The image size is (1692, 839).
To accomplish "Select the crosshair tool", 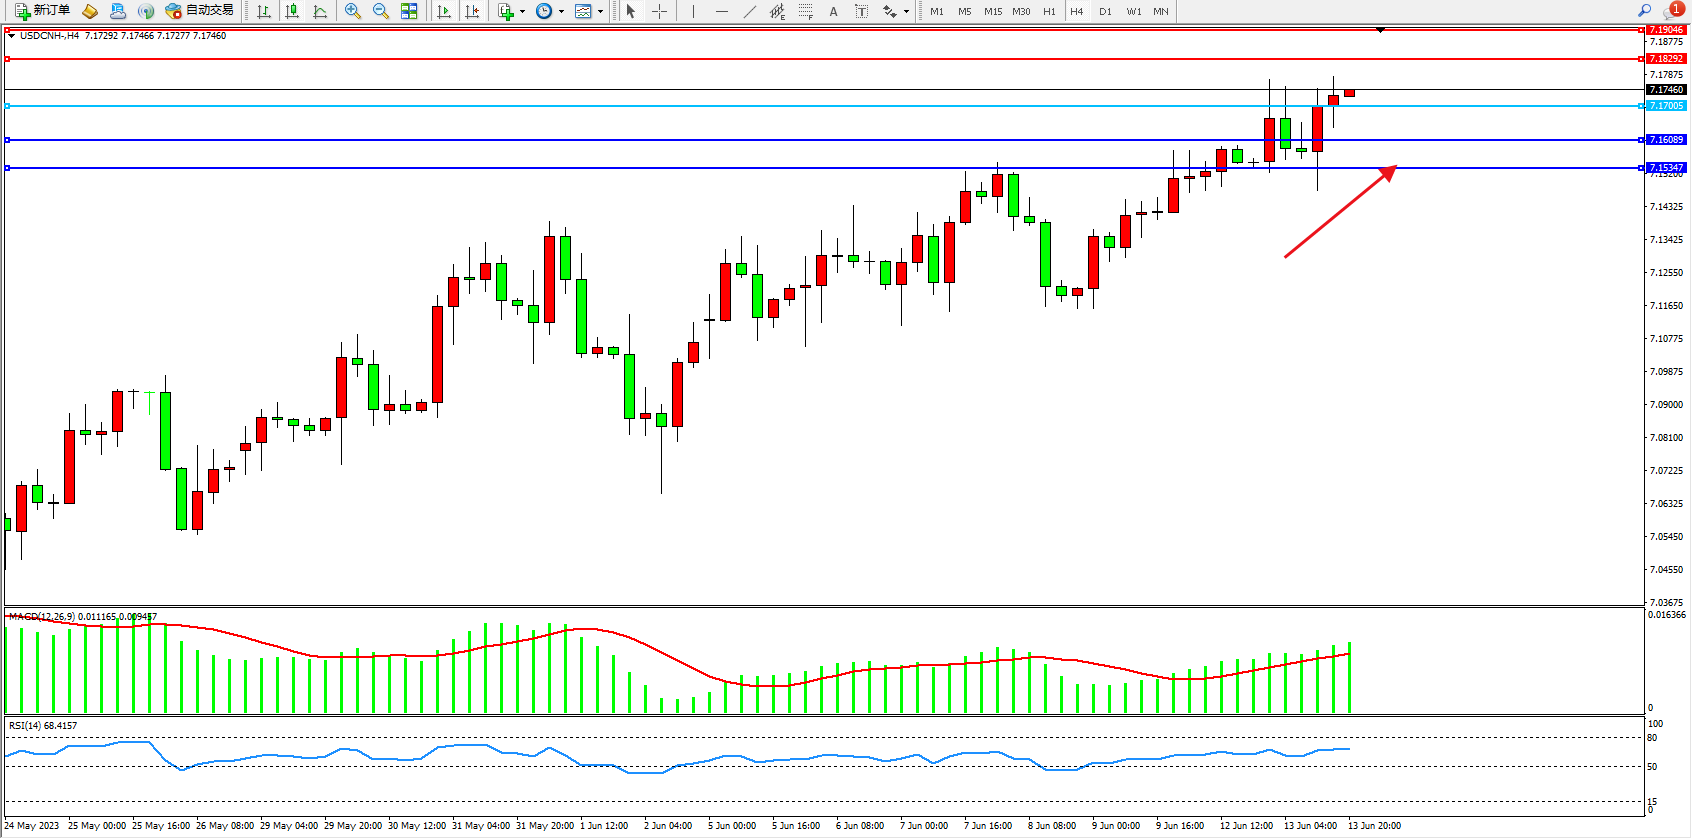I will coord(659,11).
